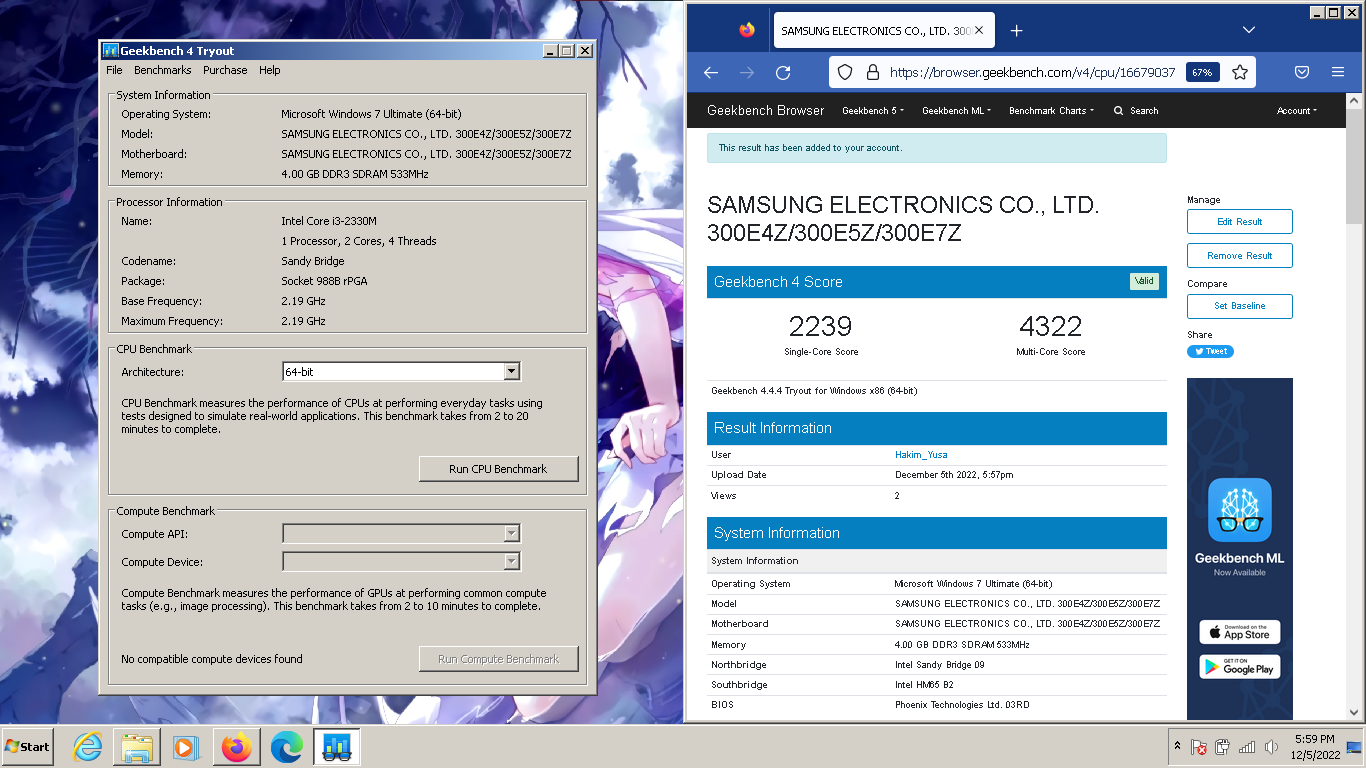Open Action Center flag icon in tray
The width and height of the screenshot is (1366, 768).
coord(1199,747)
